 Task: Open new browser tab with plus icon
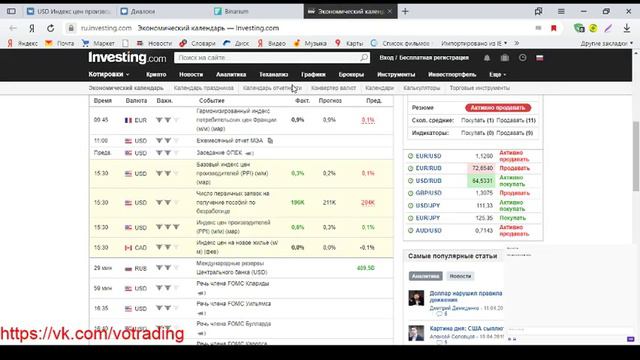[x=405, y=11]
